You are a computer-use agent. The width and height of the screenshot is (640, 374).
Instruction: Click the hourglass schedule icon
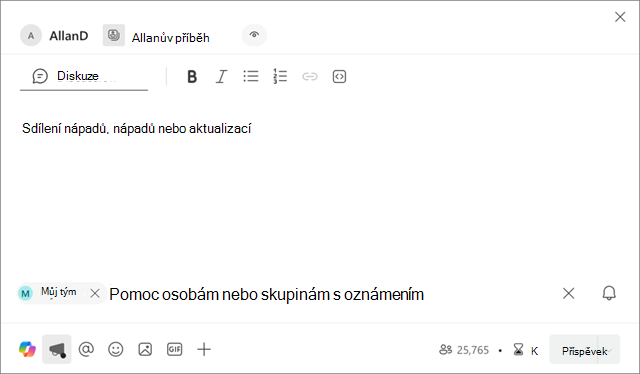tap(518, 350)
